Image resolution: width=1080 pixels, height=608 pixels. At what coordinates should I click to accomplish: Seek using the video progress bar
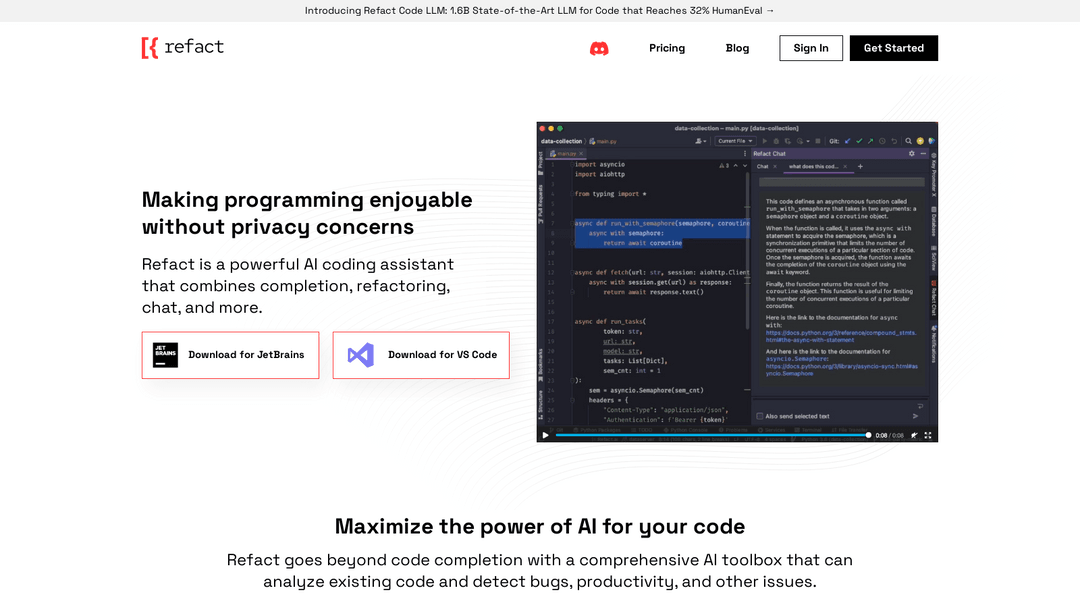click(712, 435)
